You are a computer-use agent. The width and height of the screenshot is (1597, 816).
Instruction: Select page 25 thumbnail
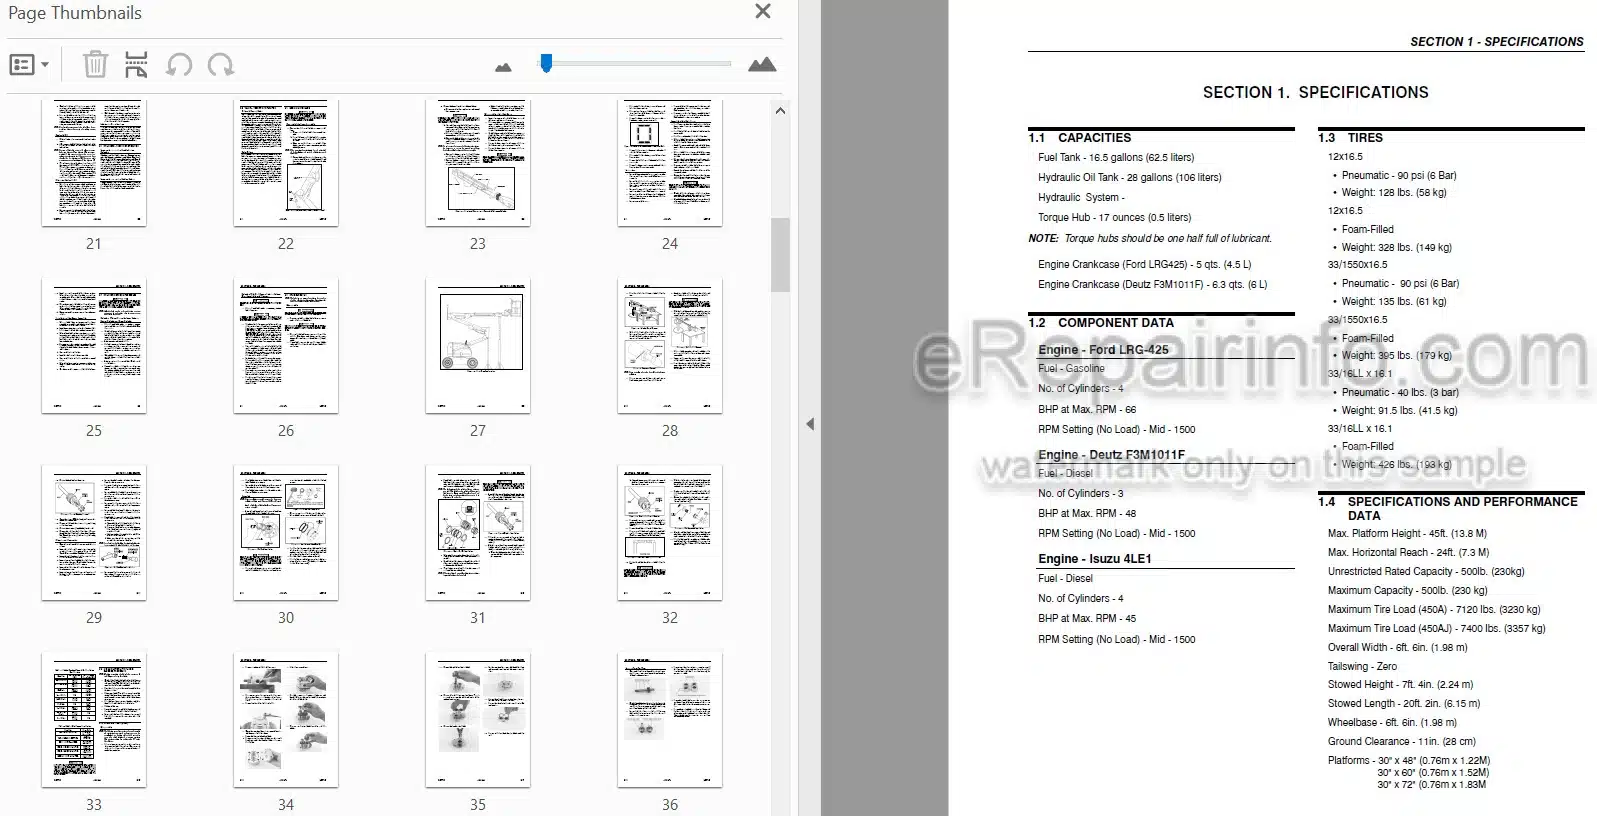(94, 346)
